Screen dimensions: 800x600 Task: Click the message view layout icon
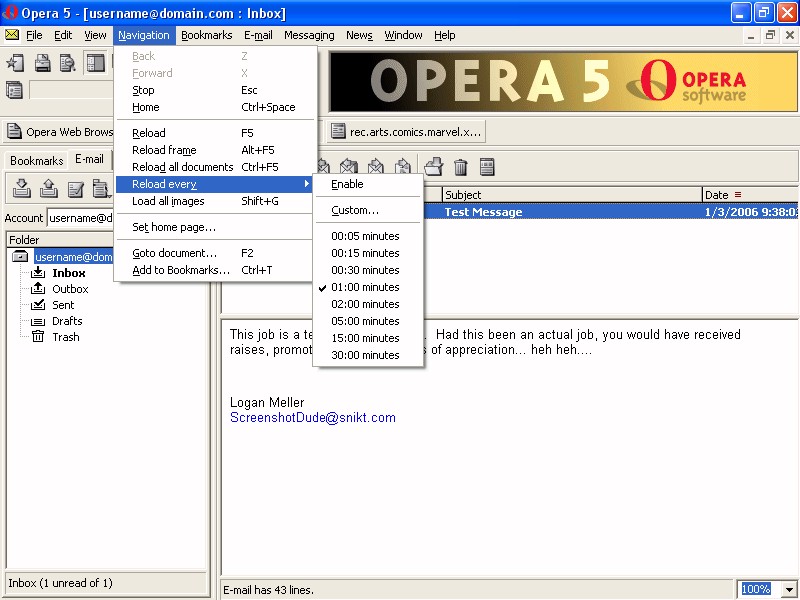[x=487, y=166]
